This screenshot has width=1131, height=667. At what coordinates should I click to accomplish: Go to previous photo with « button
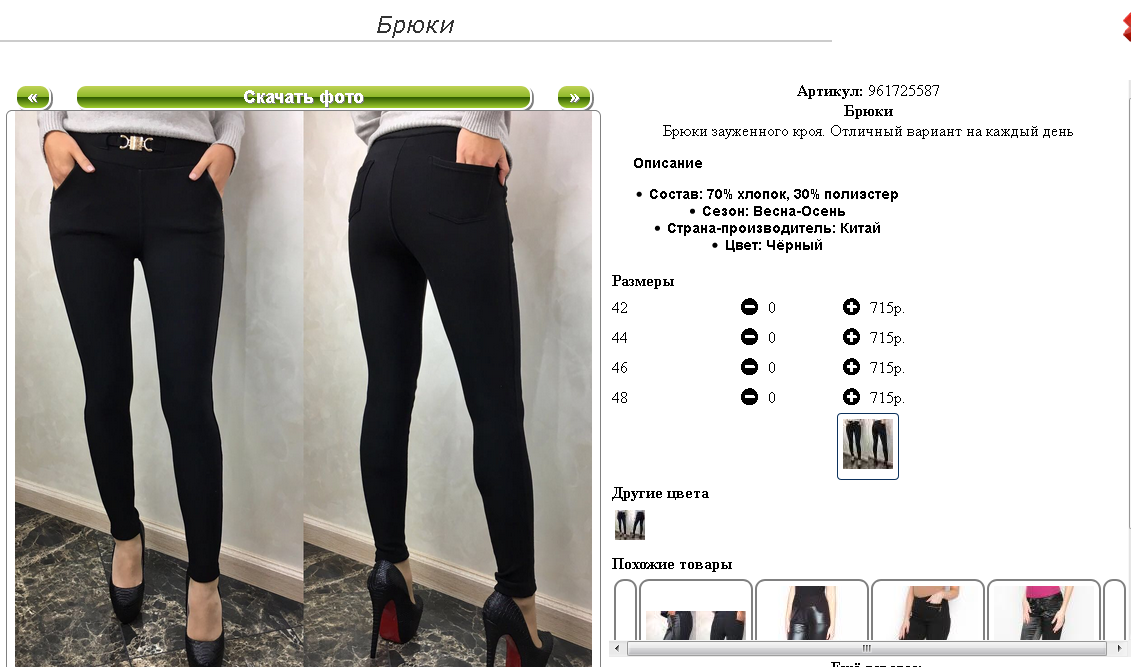[33, 97]
